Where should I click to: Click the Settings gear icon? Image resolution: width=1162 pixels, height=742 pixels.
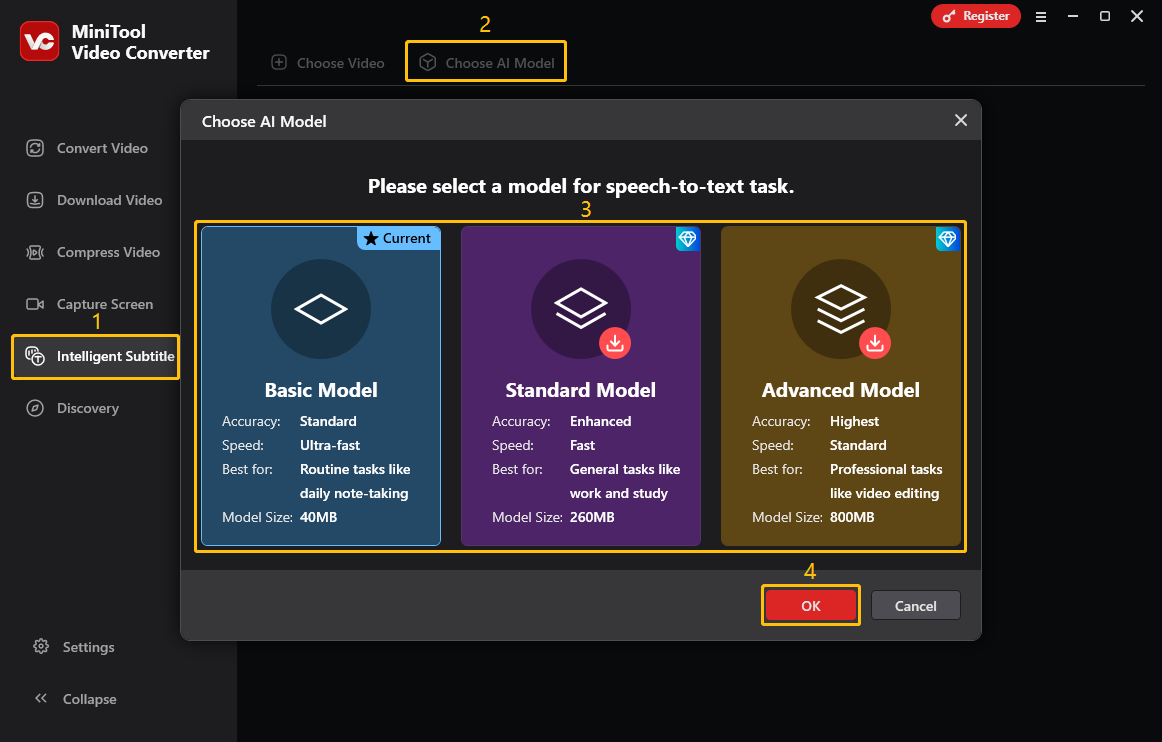[41, 646]
